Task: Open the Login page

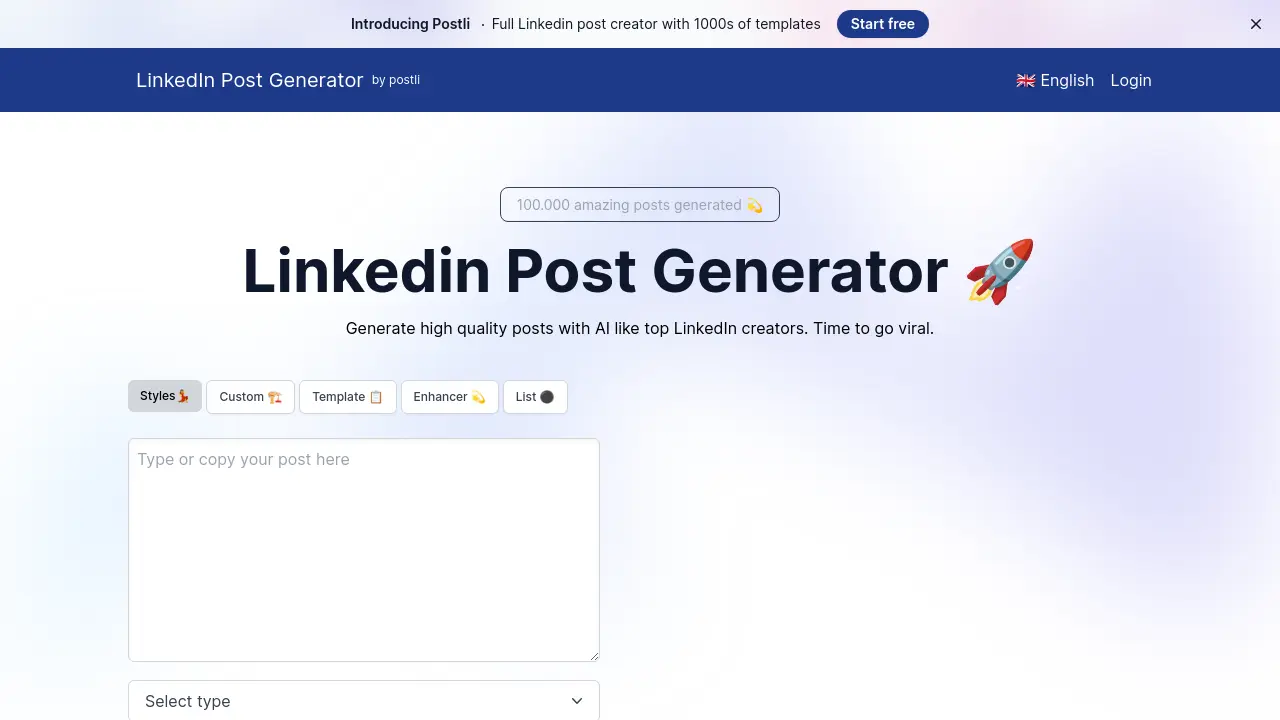Action: (1131, 80)
